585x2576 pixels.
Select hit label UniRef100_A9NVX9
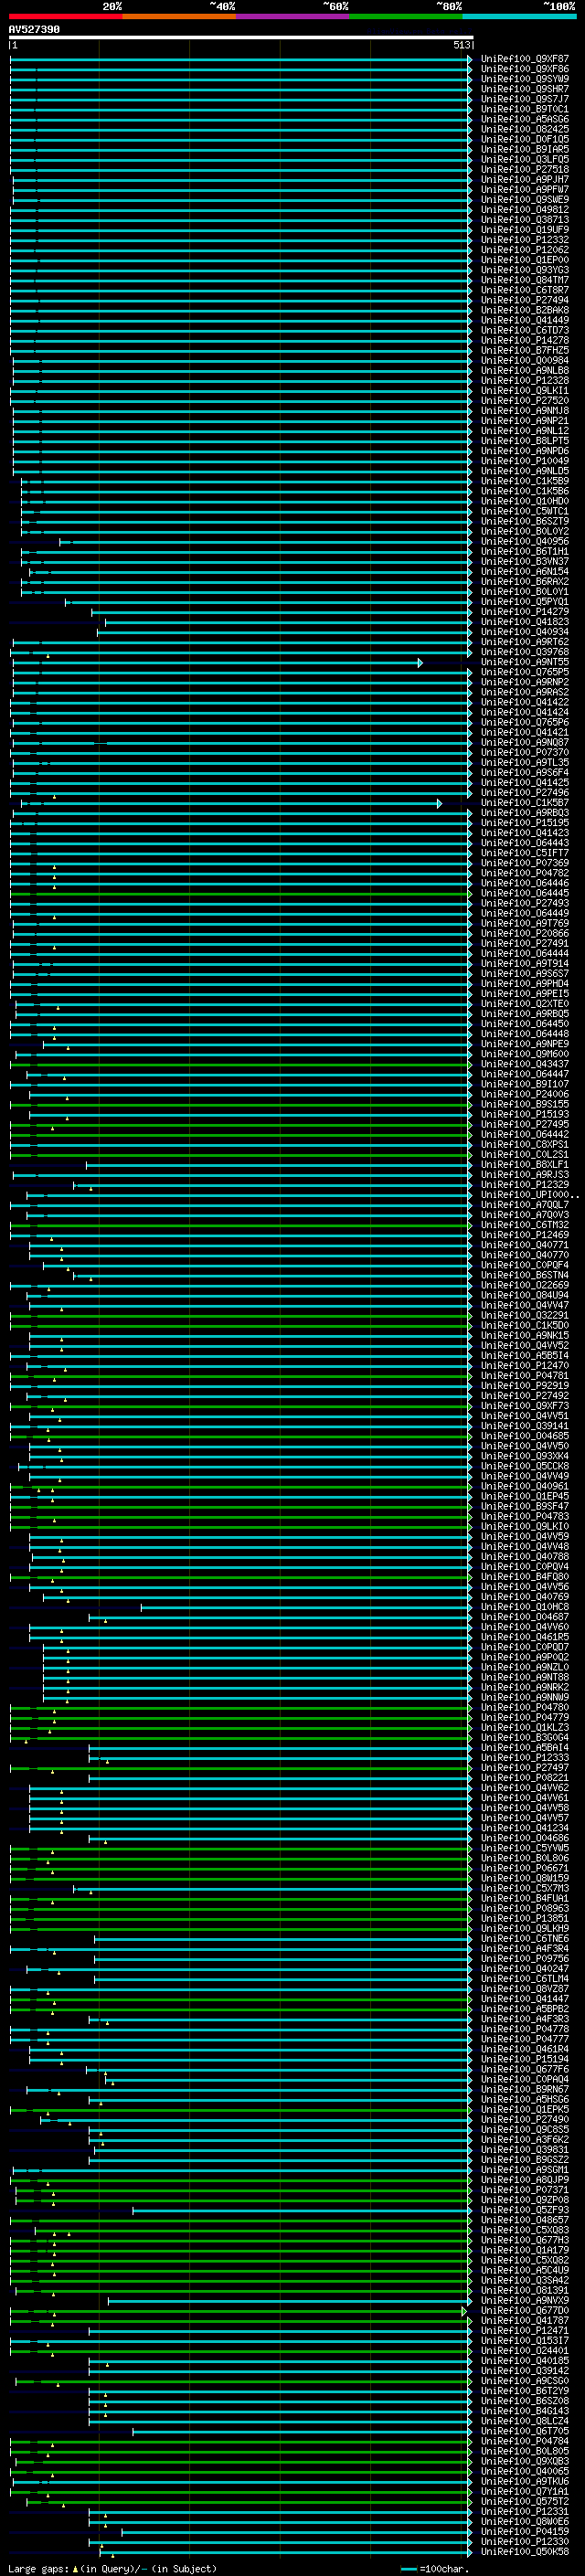coord(525,2301)
